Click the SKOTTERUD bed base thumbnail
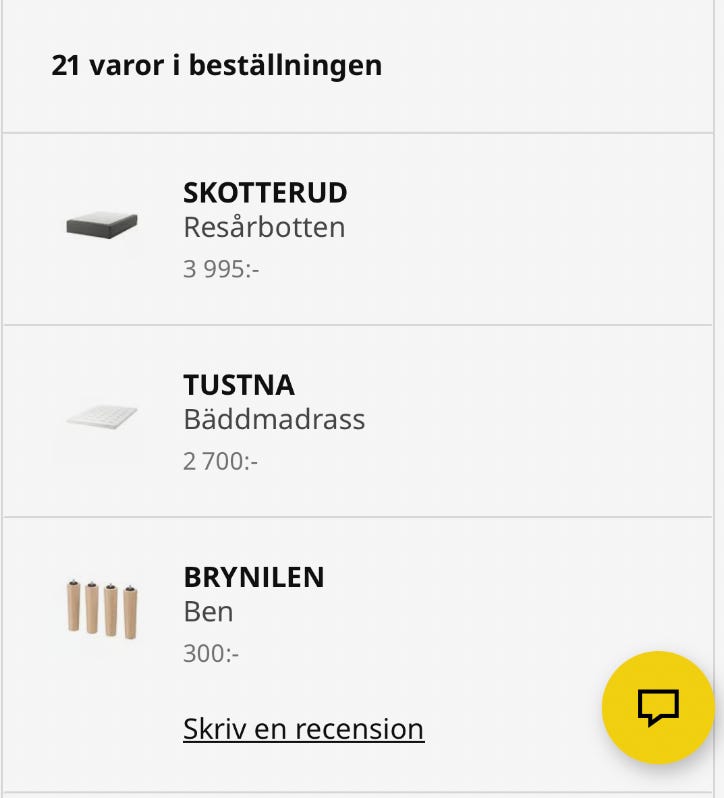Viewport: 724px width, 798px height. (101, 224)
